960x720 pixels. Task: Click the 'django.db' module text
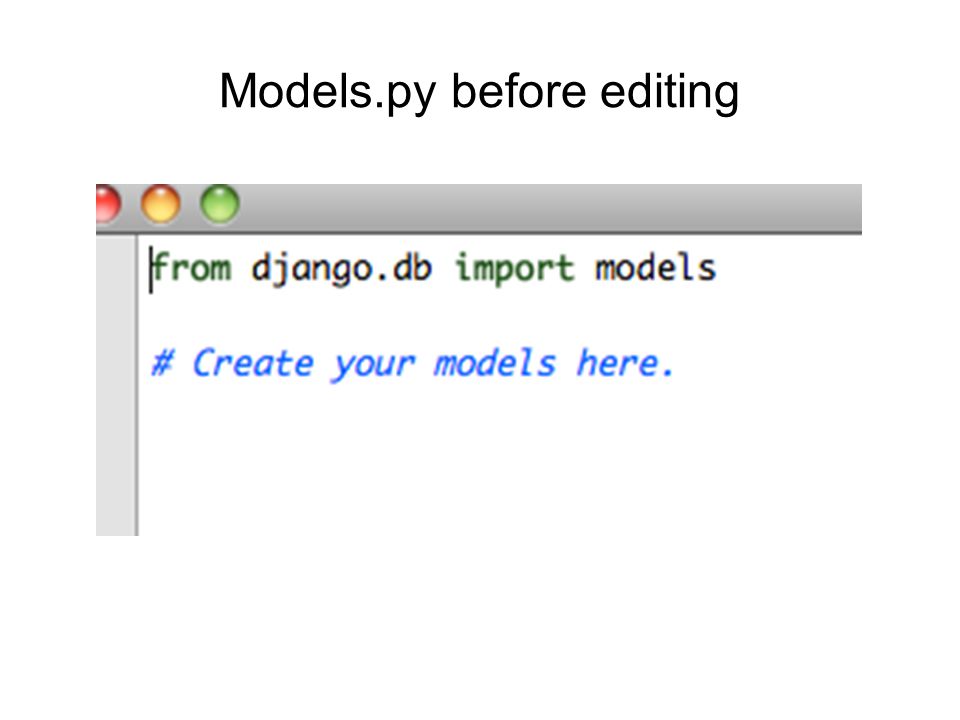pos(342,268)
